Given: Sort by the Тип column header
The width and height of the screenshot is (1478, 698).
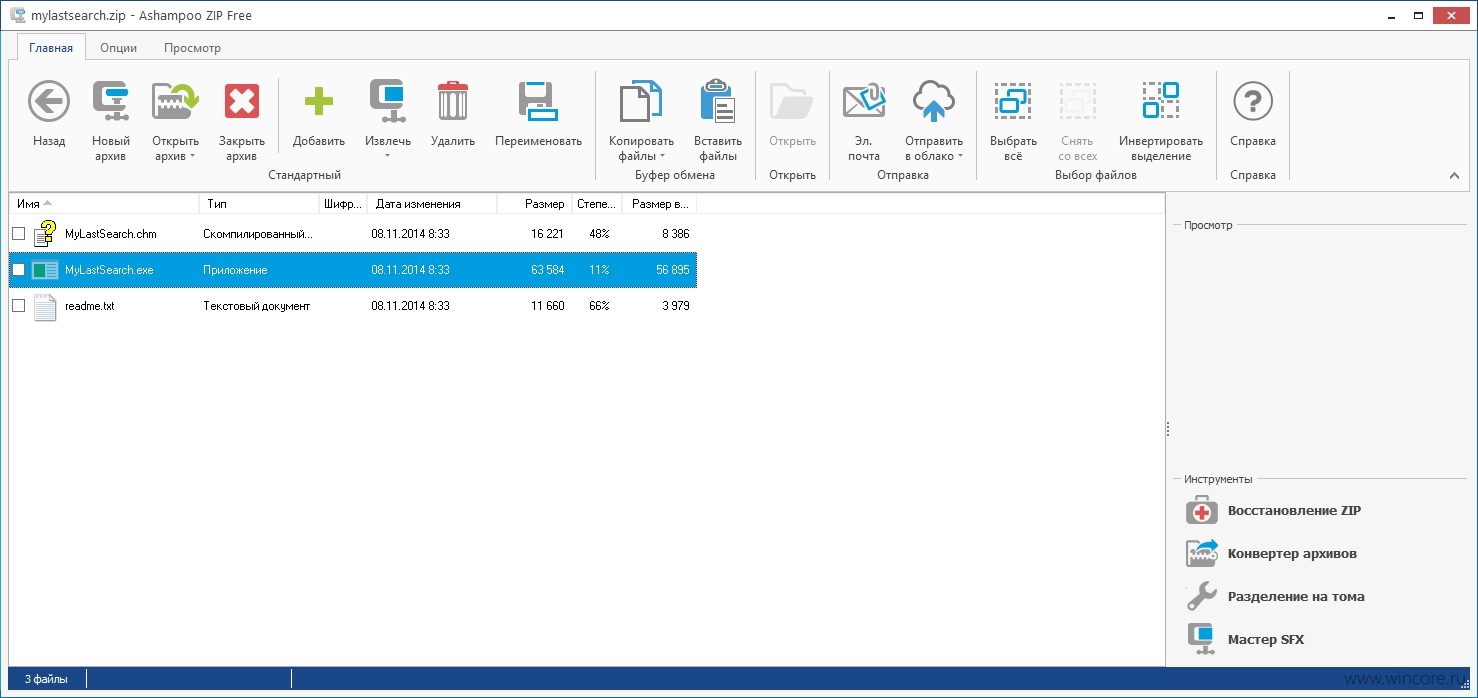Looking at the screenshot, I should coord(259,204).
